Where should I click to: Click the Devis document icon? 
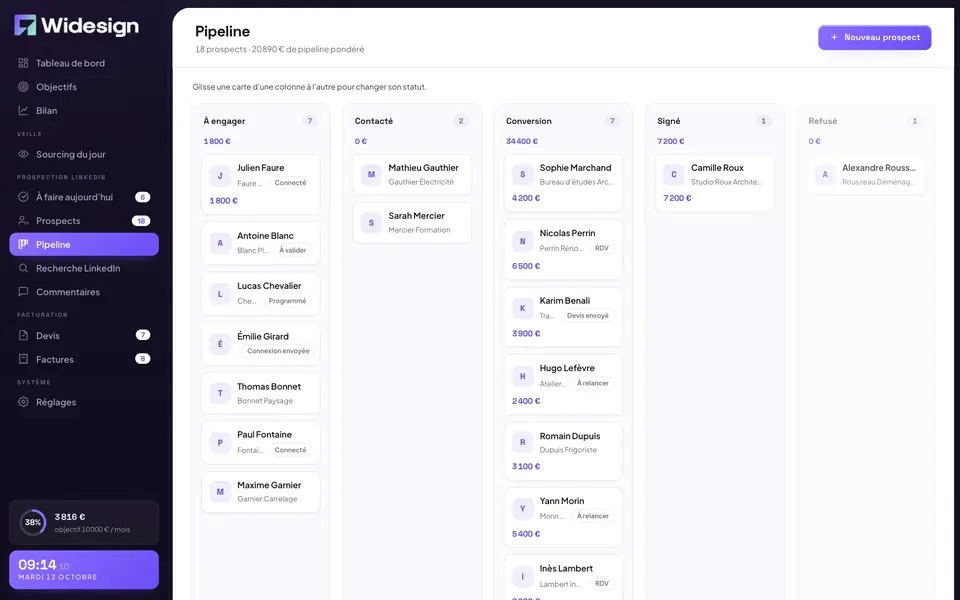pyautogui.click(x=23, y=336)
